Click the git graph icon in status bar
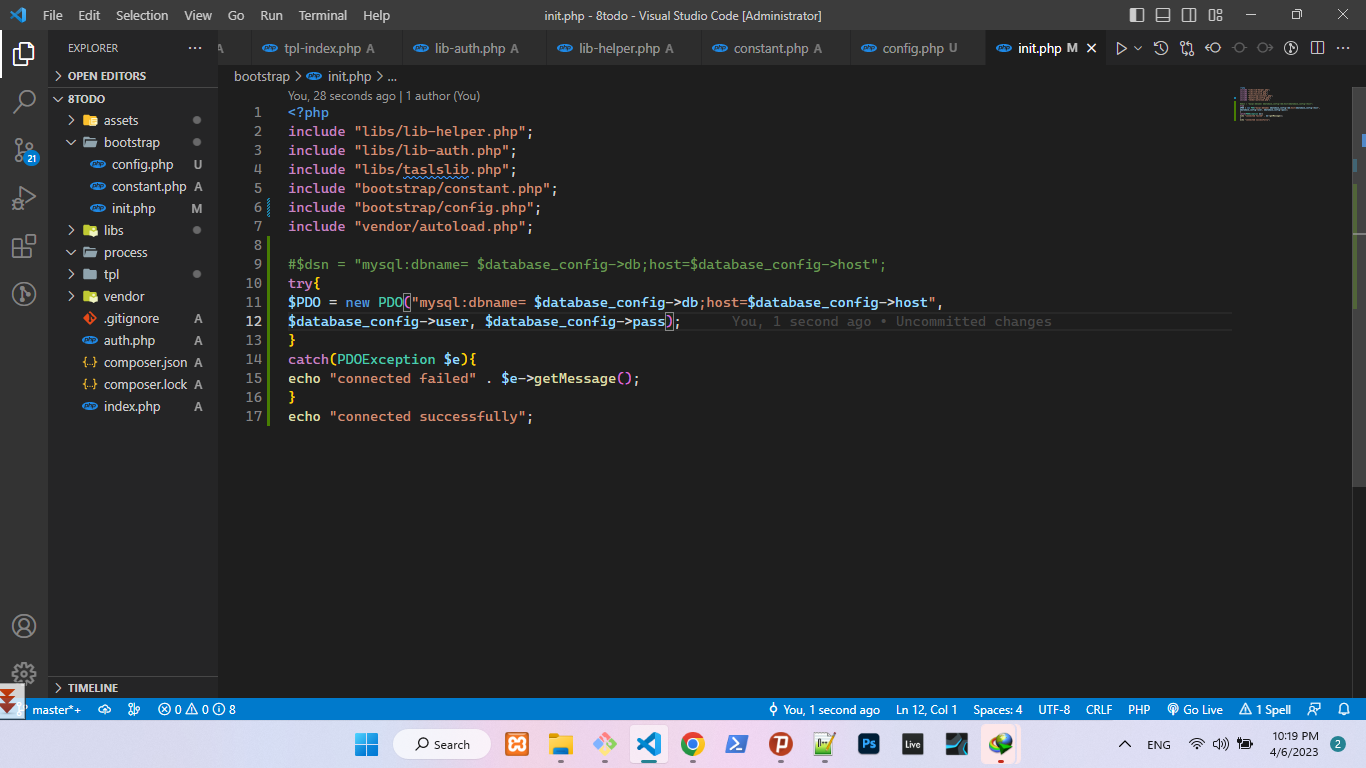 (x=134, y=709)
